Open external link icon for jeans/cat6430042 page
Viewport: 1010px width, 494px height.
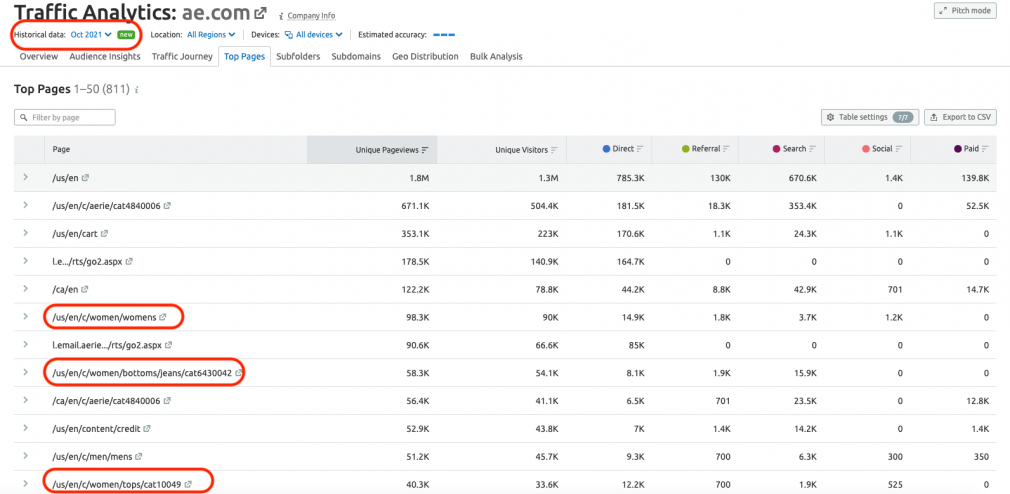tap(238, 373)
